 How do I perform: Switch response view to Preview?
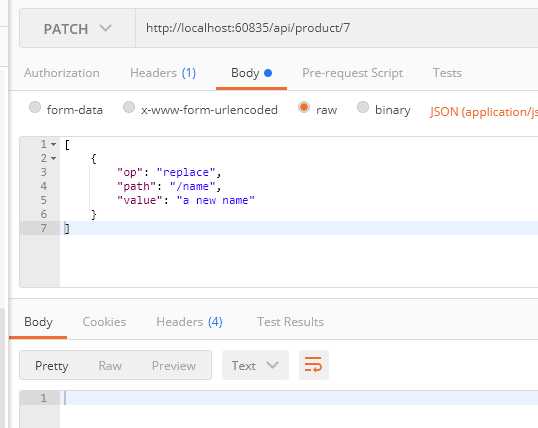174,366
